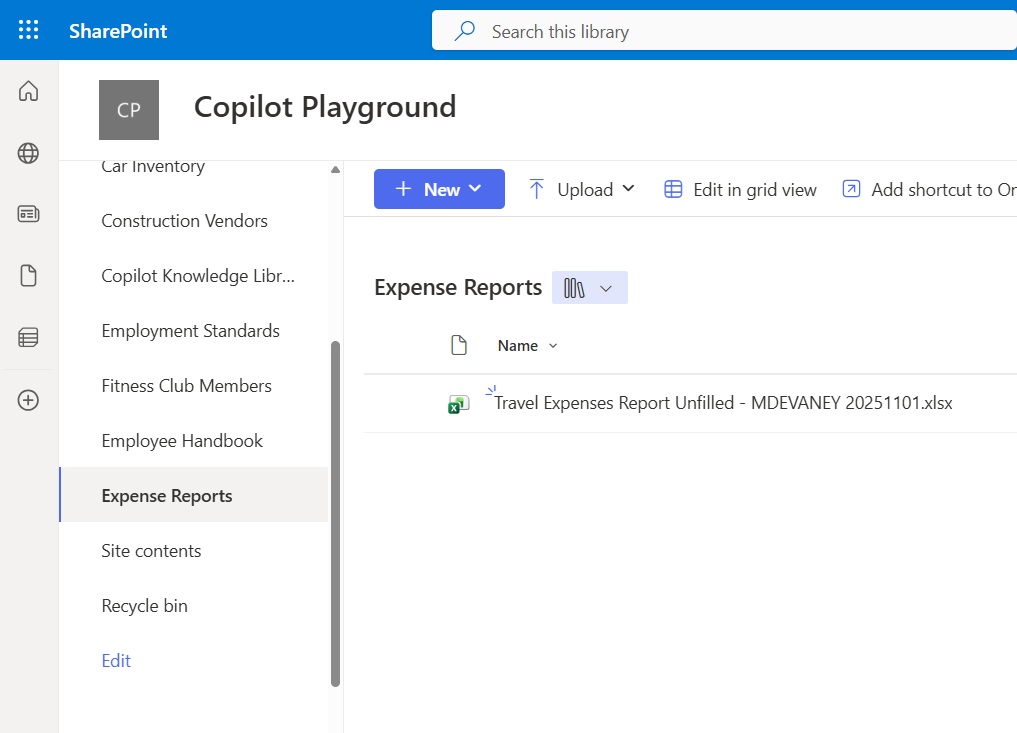Click the Home icon in left rail
1017x733 pixels.
coord(28,92)
